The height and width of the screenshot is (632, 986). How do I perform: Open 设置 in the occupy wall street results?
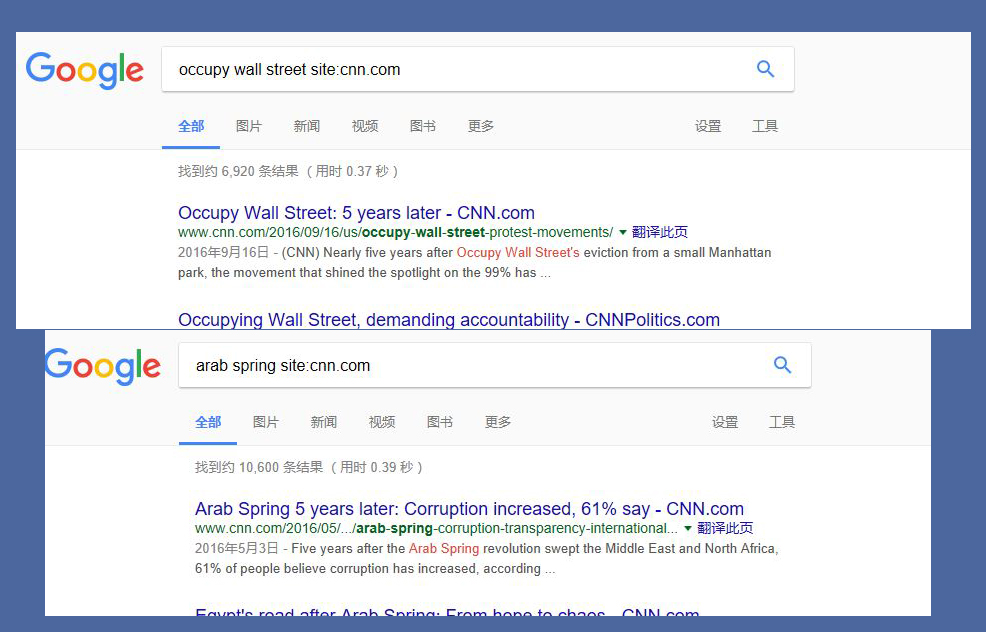coord(708,126)
